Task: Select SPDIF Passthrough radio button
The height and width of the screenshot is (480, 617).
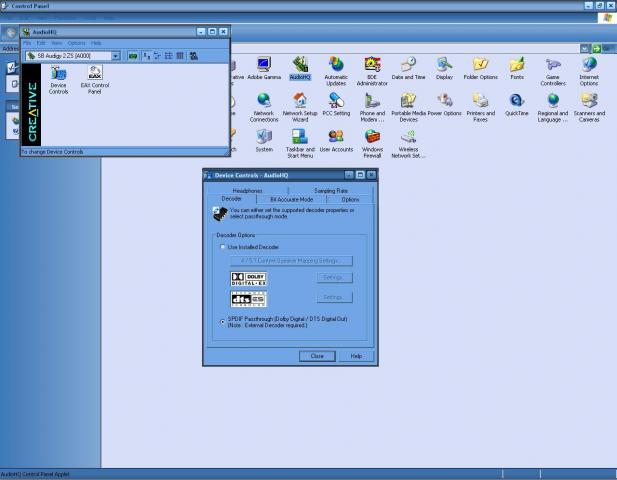Action: (x=222, y=322)
